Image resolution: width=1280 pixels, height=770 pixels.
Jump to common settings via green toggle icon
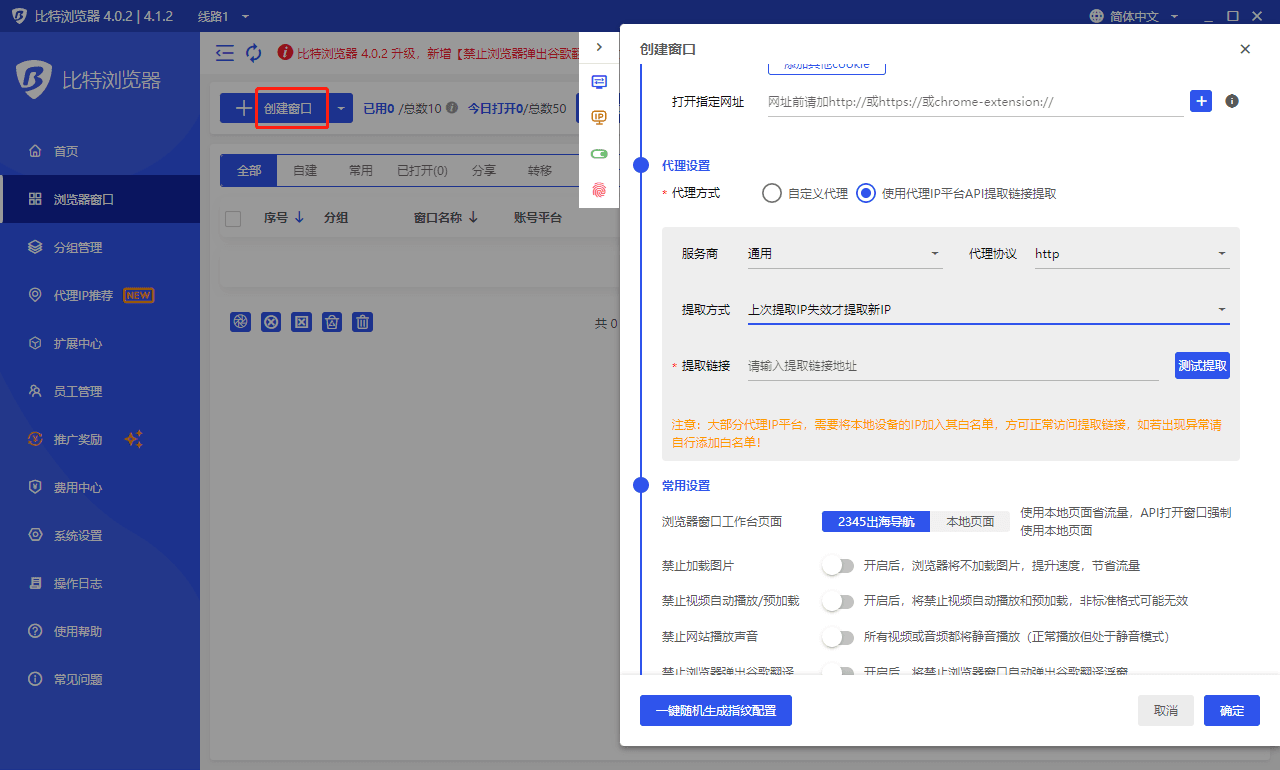[x=599, y=153]
